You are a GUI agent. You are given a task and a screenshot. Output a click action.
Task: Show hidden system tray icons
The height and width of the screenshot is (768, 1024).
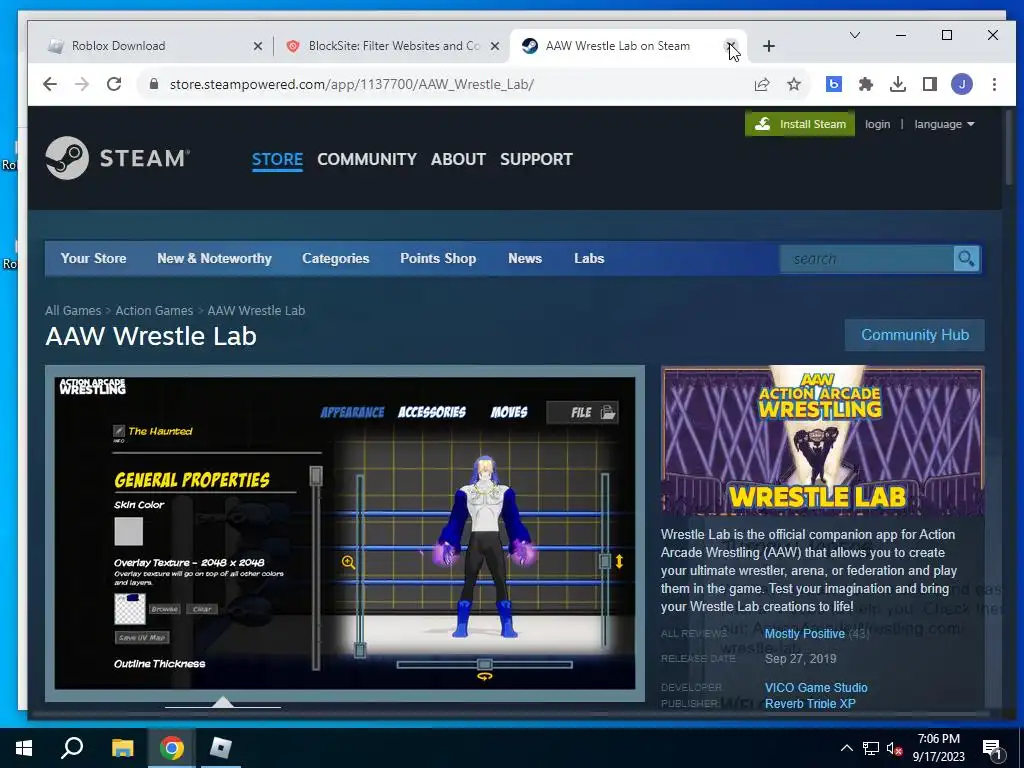point(846,748)
